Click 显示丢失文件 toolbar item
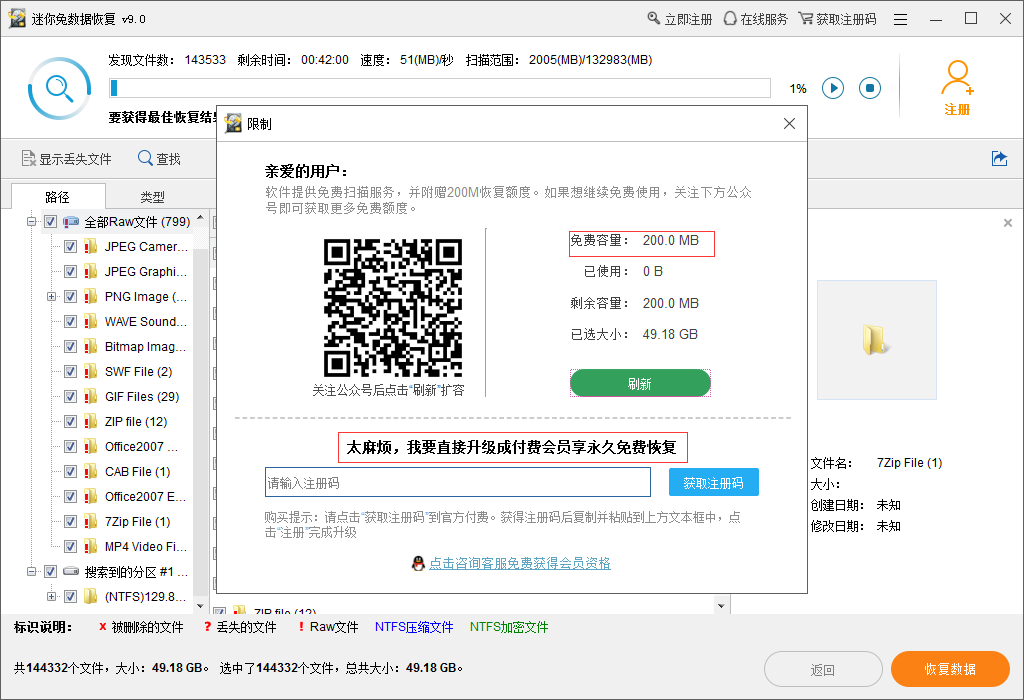 click(67, 159)
